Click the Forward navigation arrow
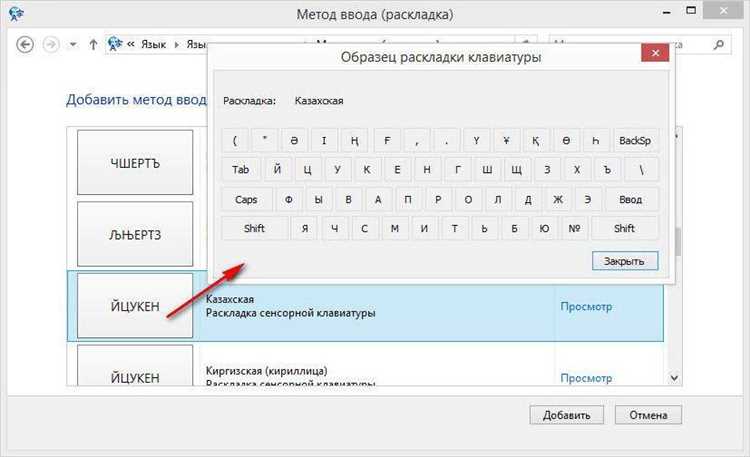Viewport: 750px width, 457px height. (x=51, y=45)
